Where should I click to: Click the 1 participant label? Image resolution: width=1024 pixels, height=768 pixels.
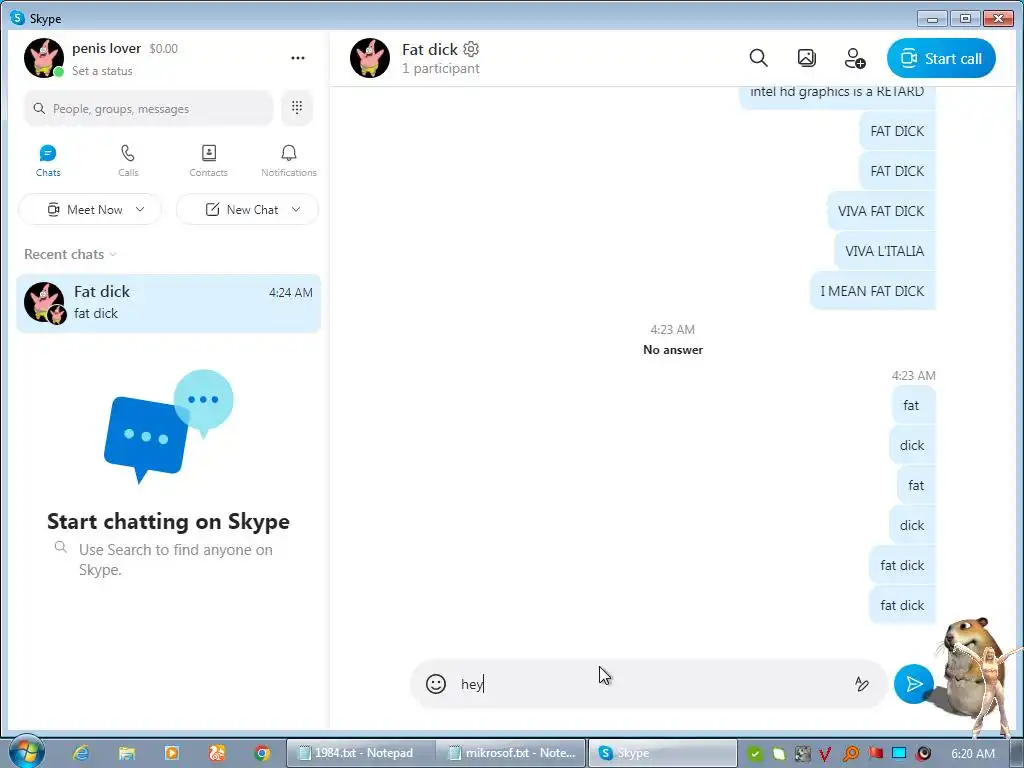pos(441,69)
